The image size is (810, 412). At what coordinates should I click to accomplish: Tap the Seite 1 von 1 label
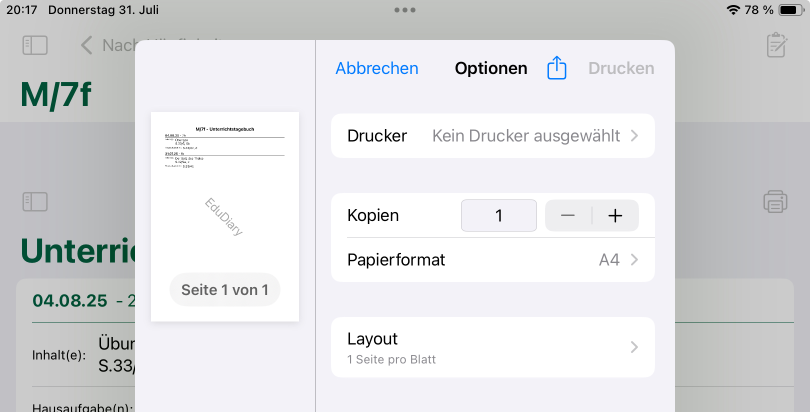coord(225,290)
